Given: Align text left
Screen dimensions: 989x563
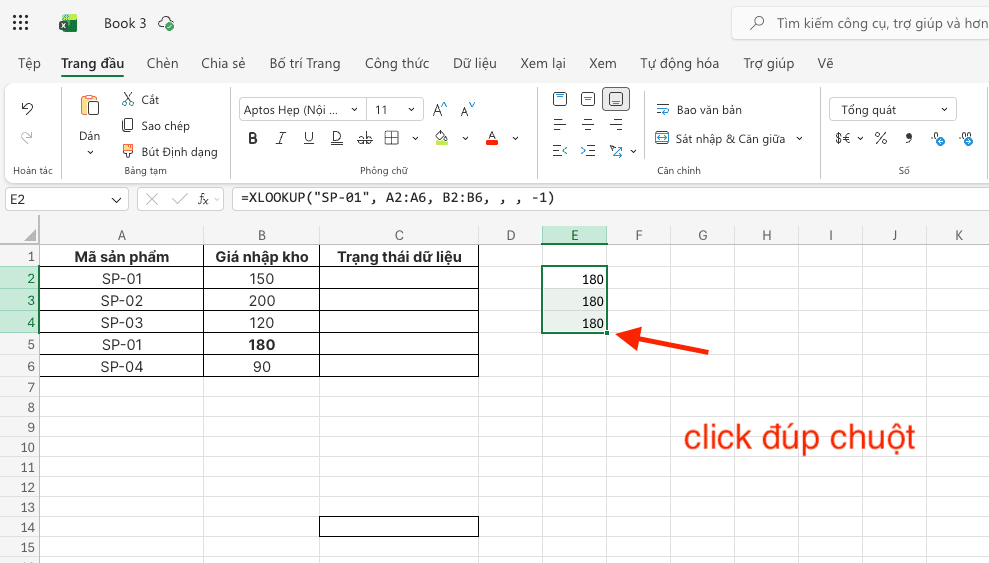Looking at the screenshot, I should click(559, 125).
